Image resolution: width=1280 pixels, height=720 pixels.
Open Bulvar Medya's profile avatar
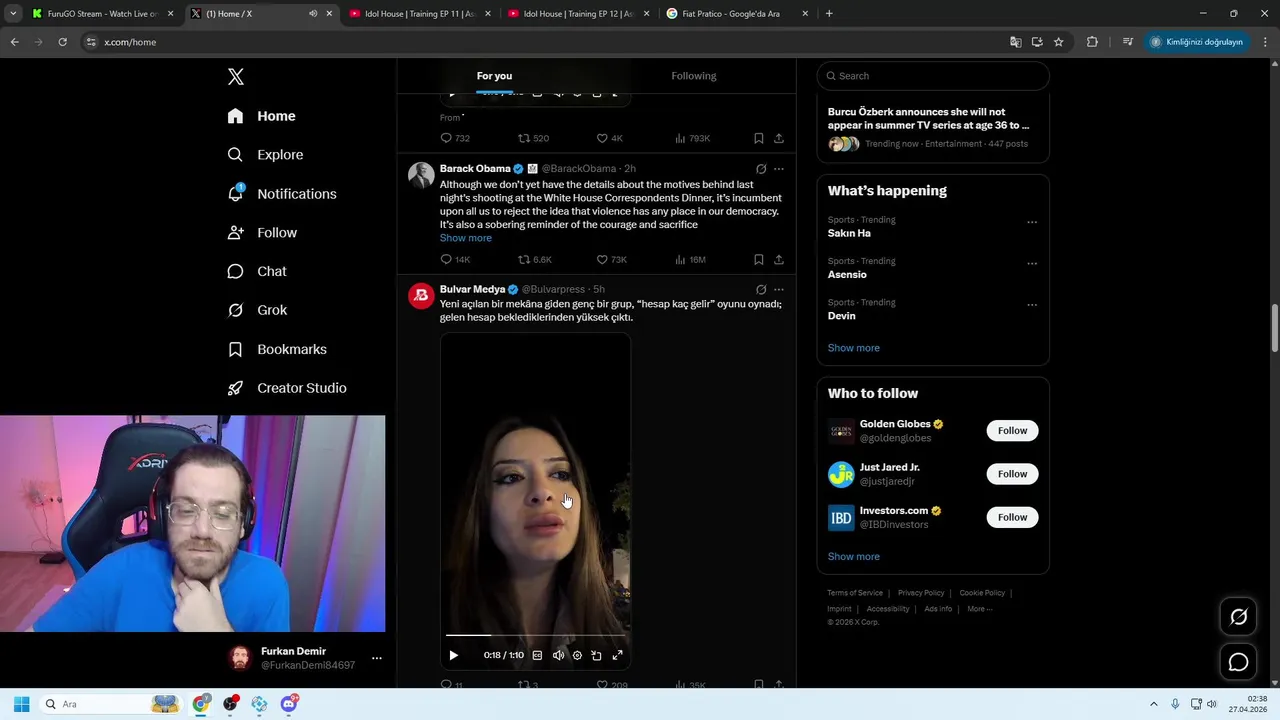[421, 295]
